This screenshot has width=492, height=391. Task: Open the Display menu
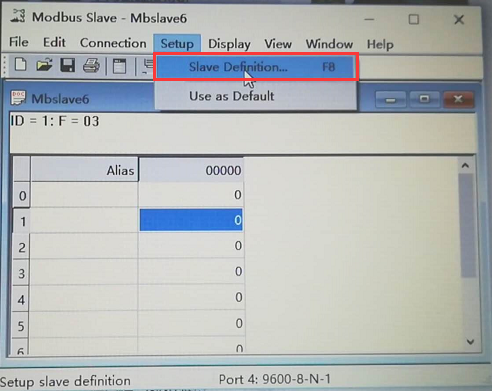click(229, 44)
